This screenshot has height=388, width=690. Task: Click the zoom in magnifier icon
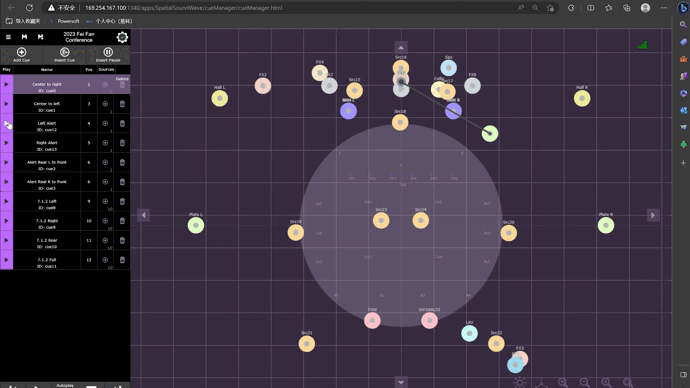[563, 383]
